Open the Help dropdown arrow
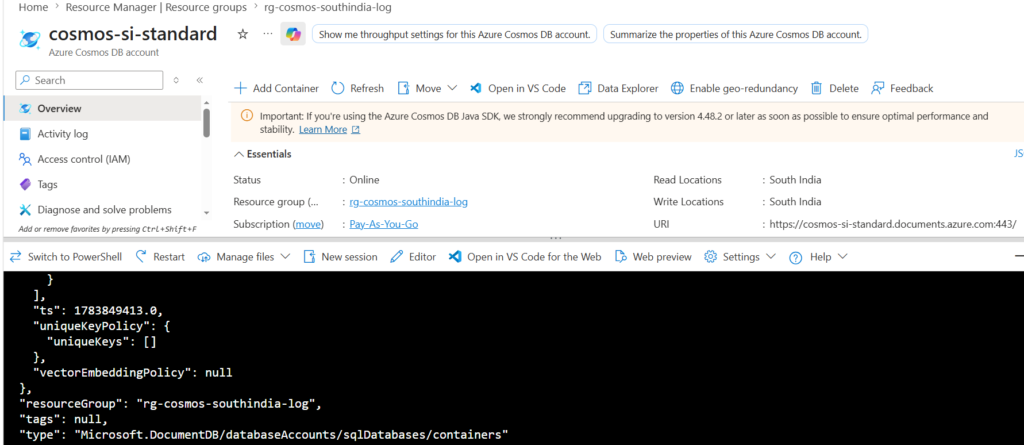 [x=842, y=257]
